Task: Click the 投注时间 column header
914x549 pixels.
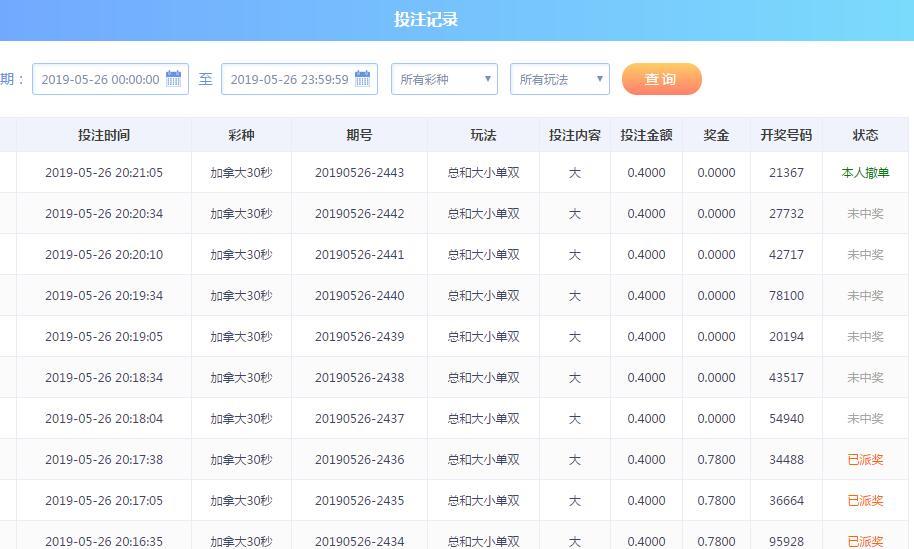Action: (x=104, y=135)
